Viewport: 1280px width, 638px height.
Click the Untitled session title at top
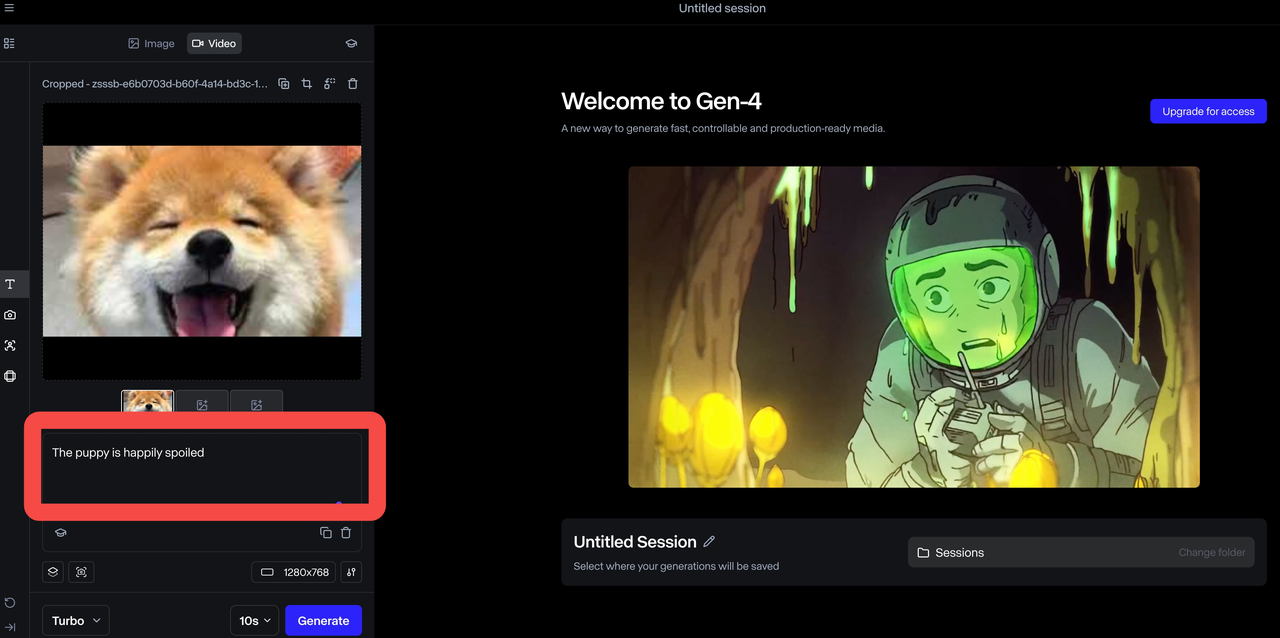point(722,8)
